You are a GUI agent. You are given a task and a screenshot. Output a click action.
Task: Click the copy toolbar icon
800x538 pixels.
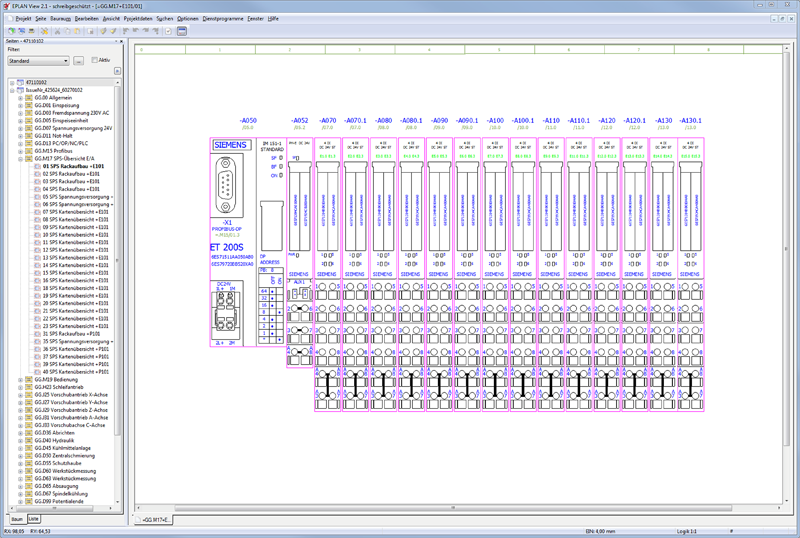tap(67, 31)
